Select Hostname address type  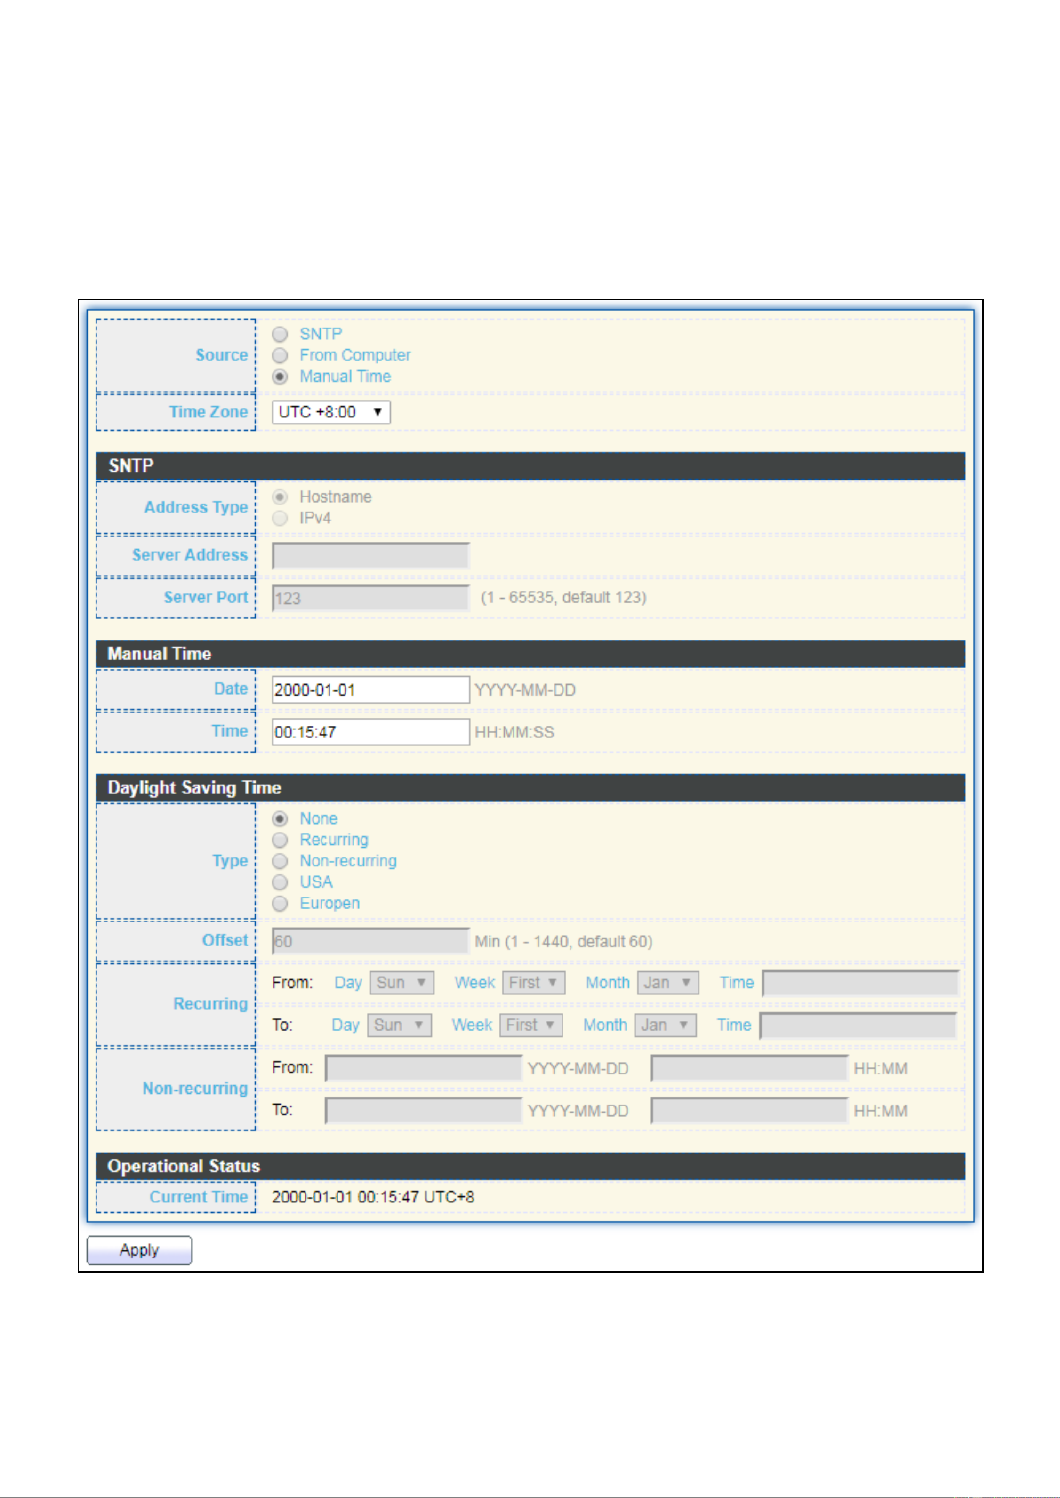[280, 497]
